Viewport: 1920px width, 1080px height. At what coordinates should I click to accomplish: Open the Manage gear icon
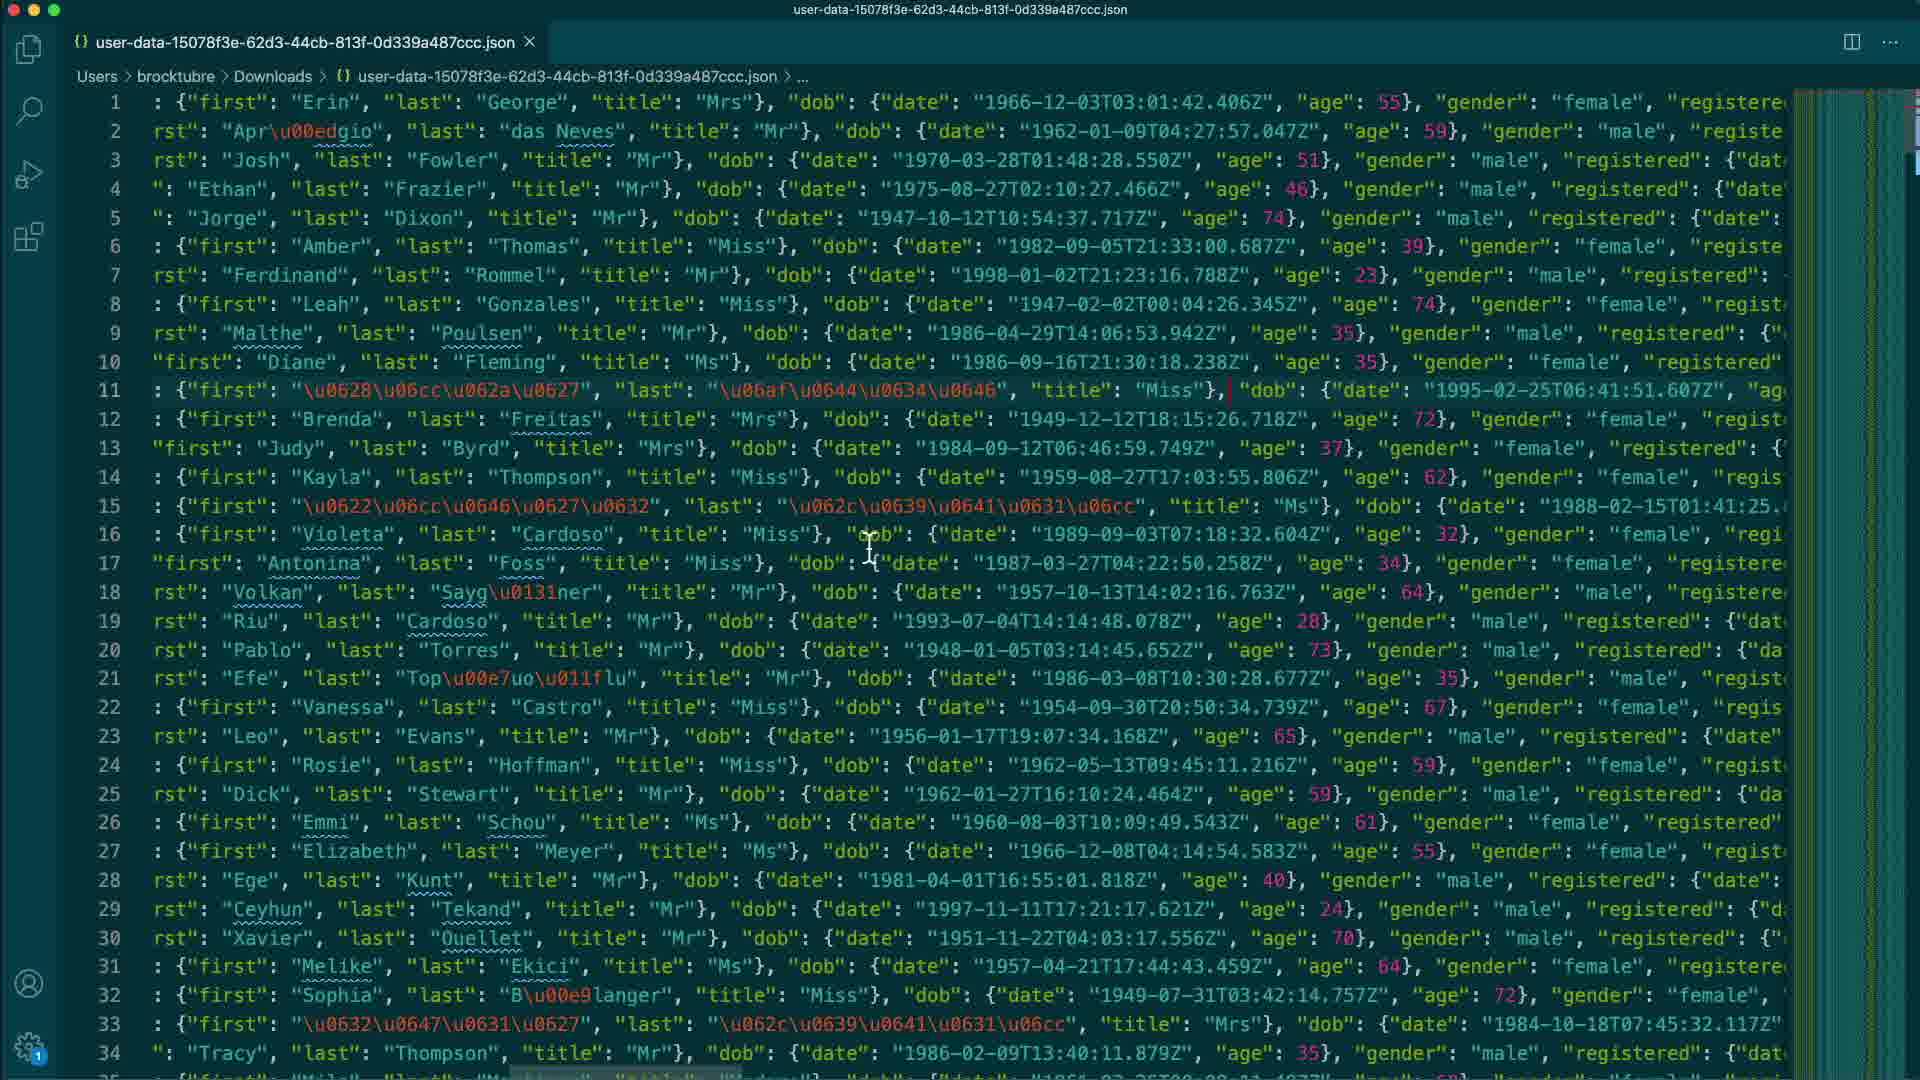click(x=29, y=1046)
